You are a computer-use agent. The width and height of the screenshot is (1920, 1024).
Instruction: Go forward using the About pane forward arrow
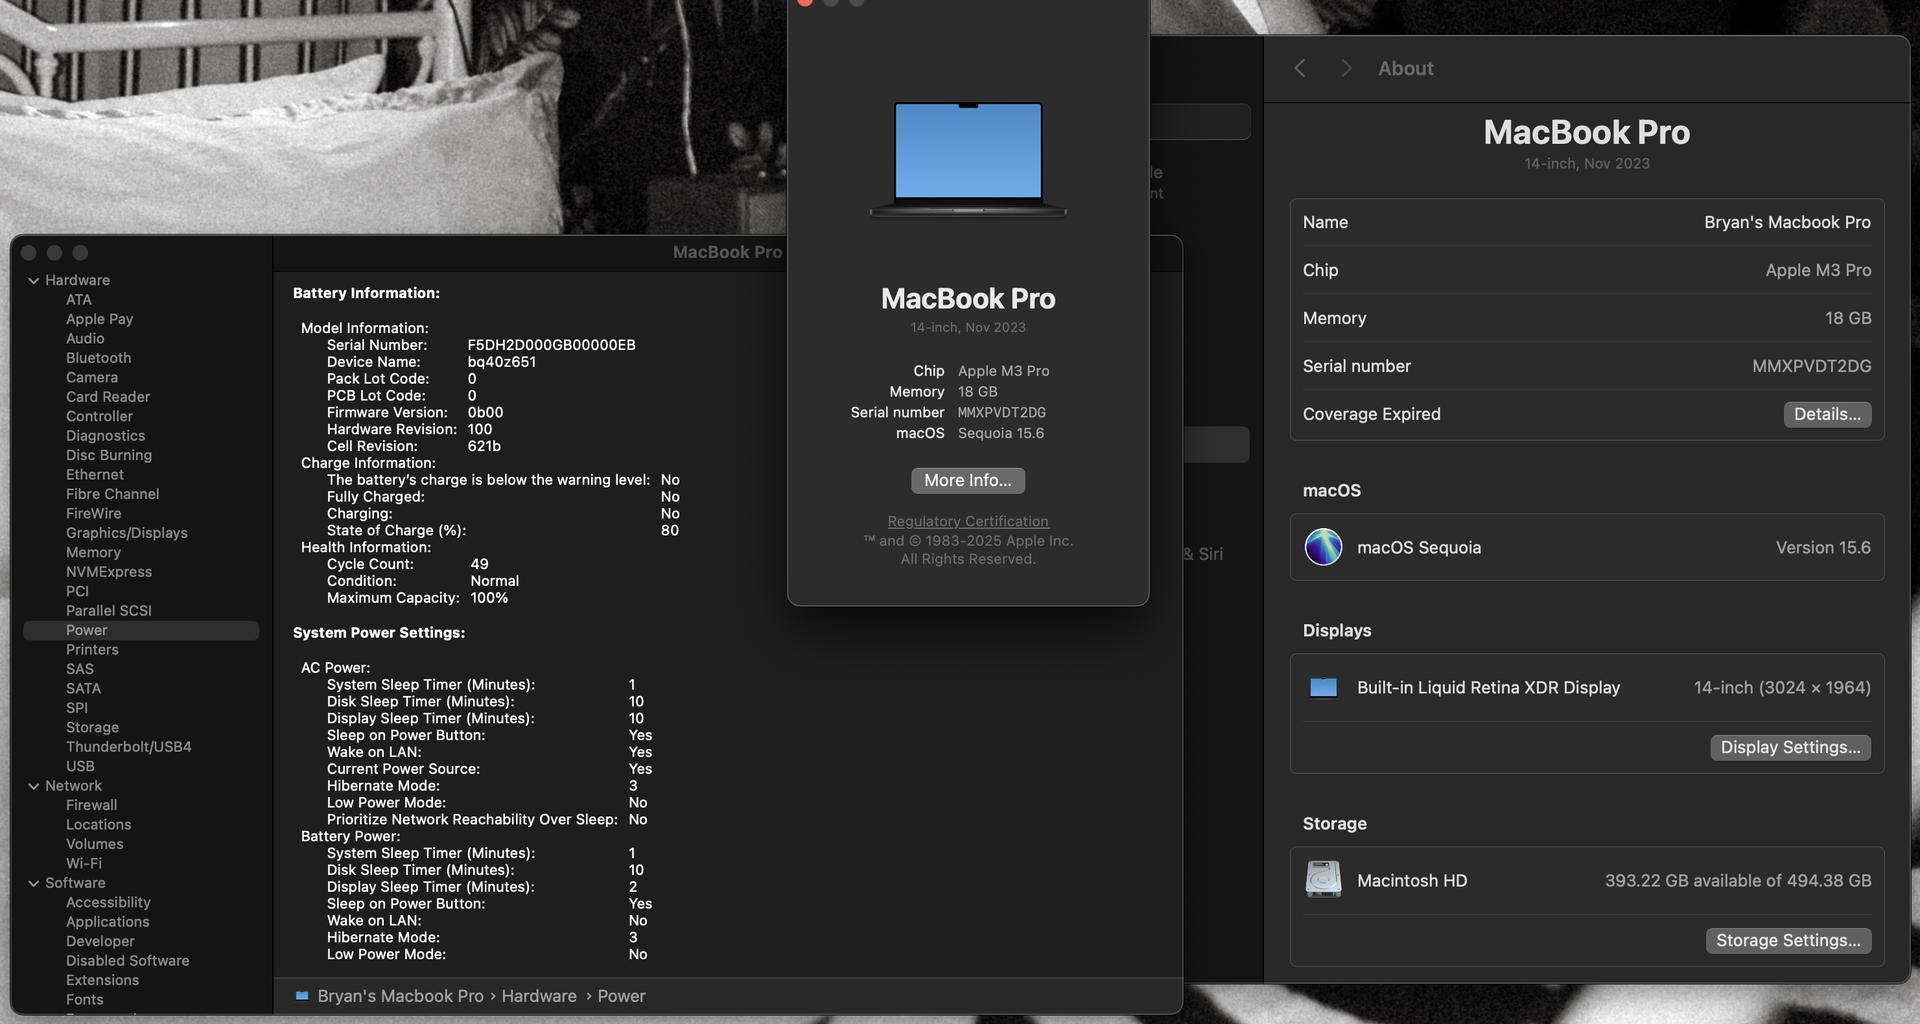[x=1346, y=68]
